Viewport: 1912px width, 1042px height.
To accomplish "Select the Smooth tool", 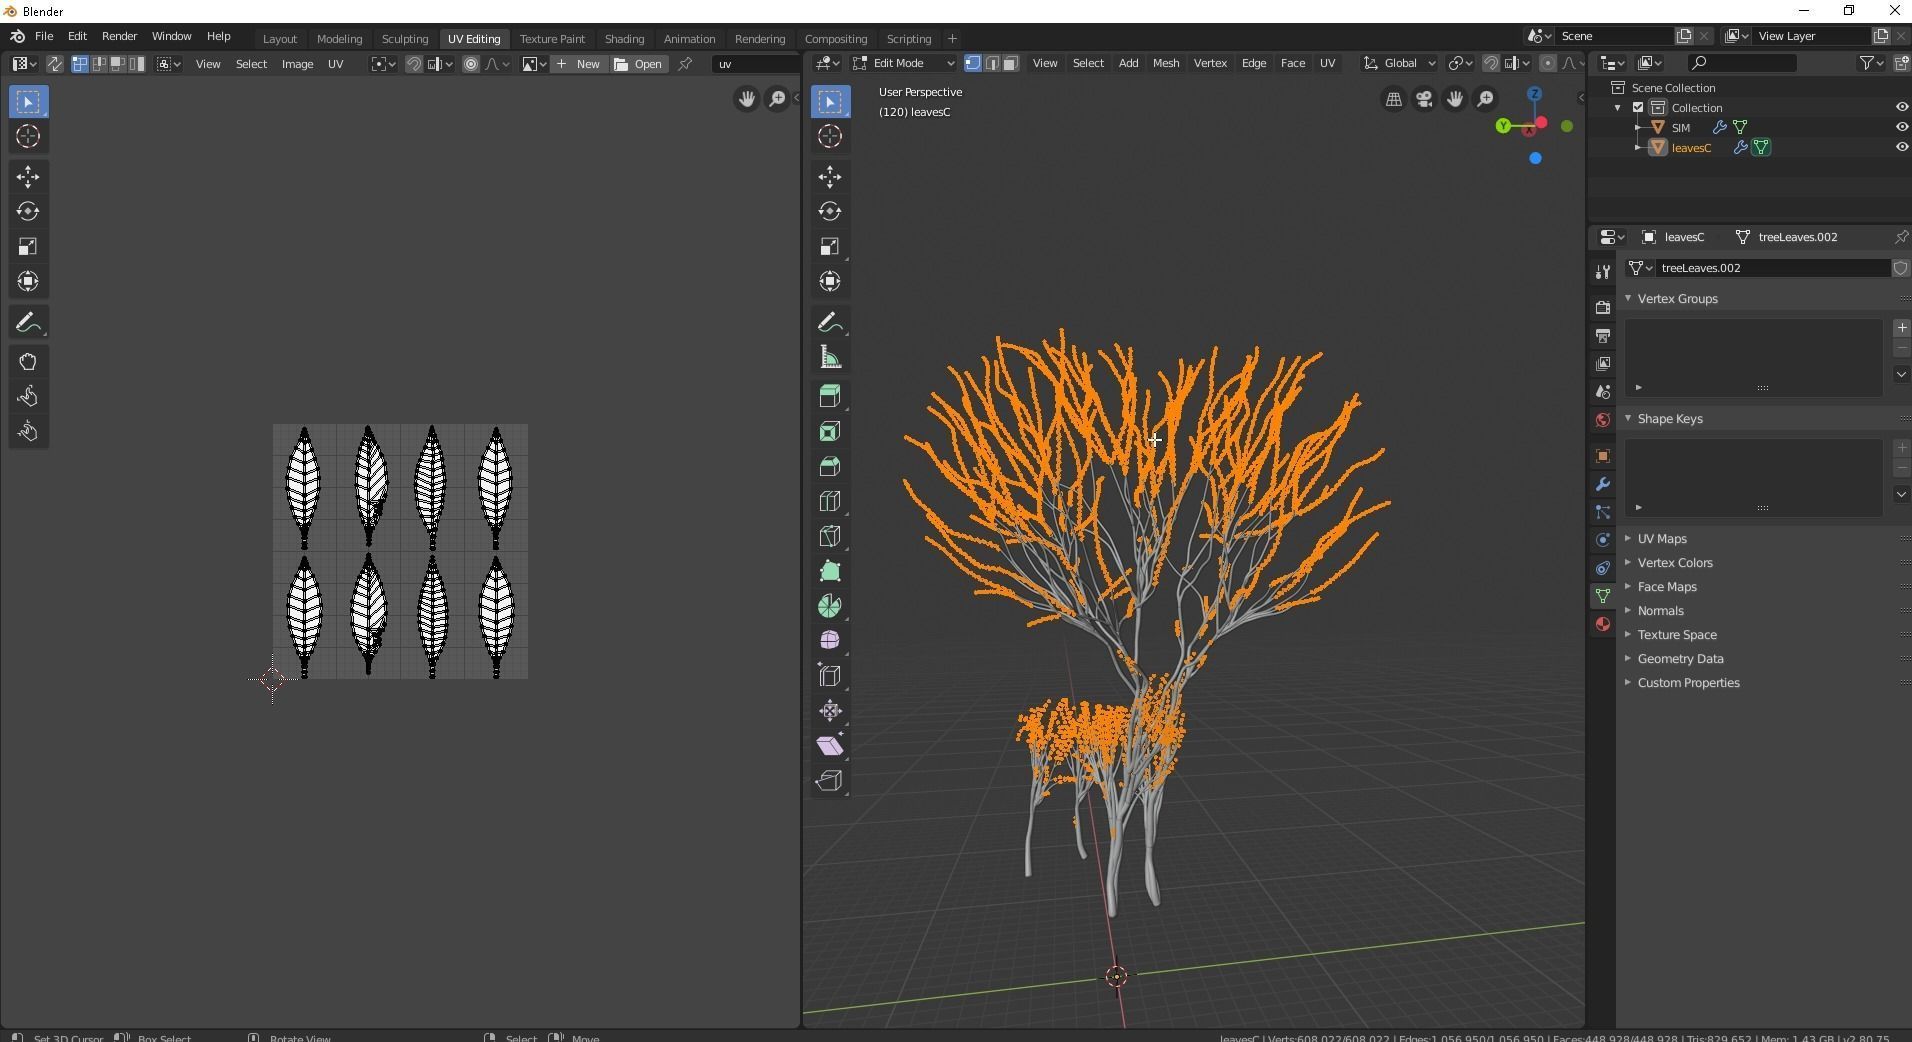I will (x=830, y=641).
